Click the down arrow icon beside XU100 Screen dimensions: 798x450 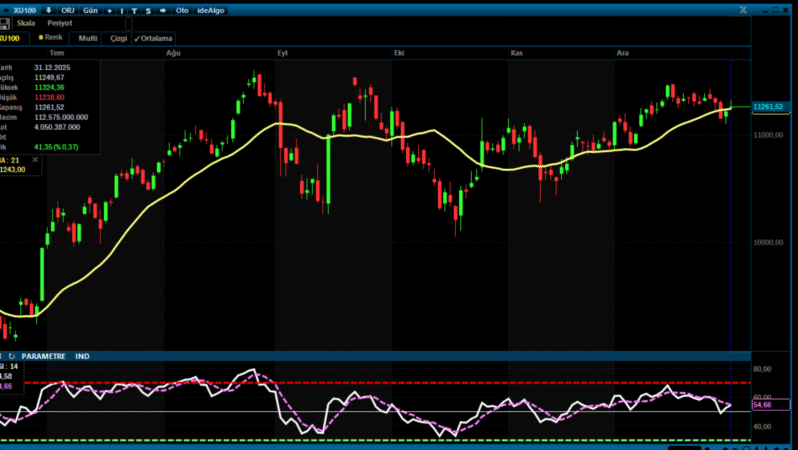[x=49, y=10]
